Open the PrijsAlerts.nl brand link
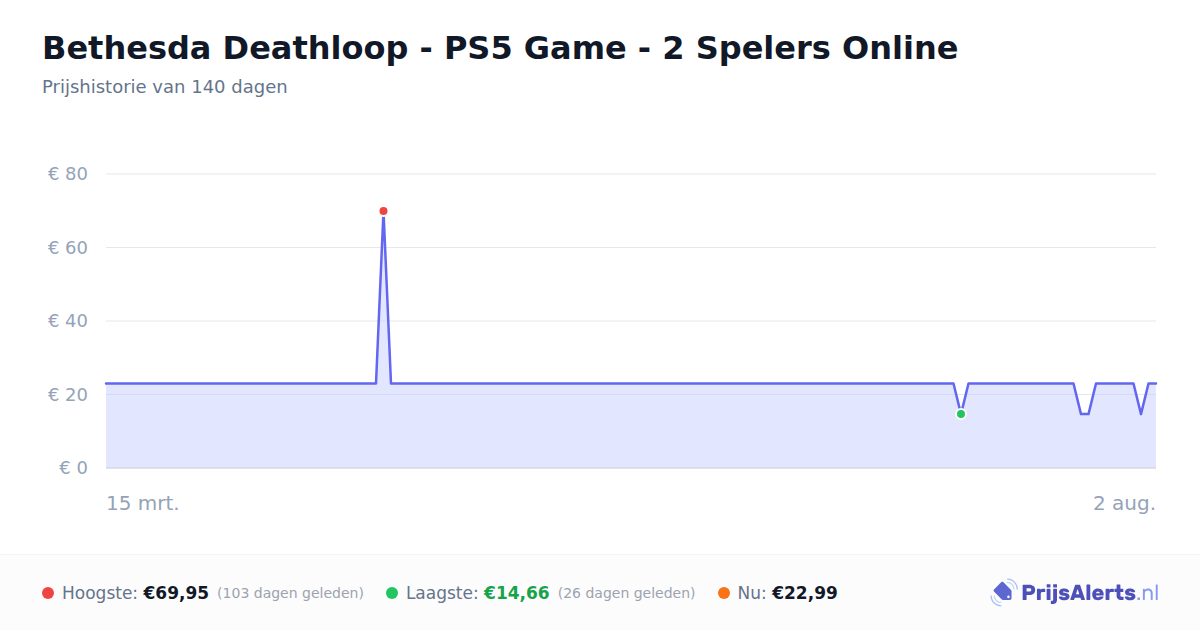1200x630 pixels. [x=1075, y=593]
